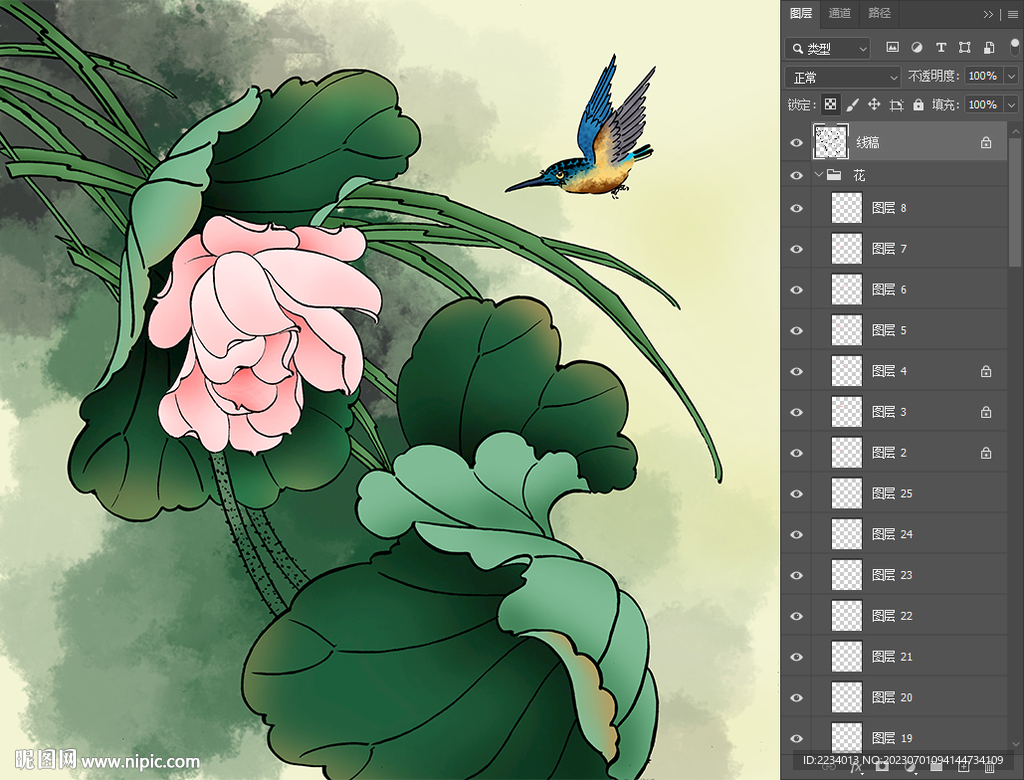The height and width of the screenshot is (780, 1024).
Task: Select the 图层 25 layer thumbnail
Action: pyautogui.click(x=847, y=493)
